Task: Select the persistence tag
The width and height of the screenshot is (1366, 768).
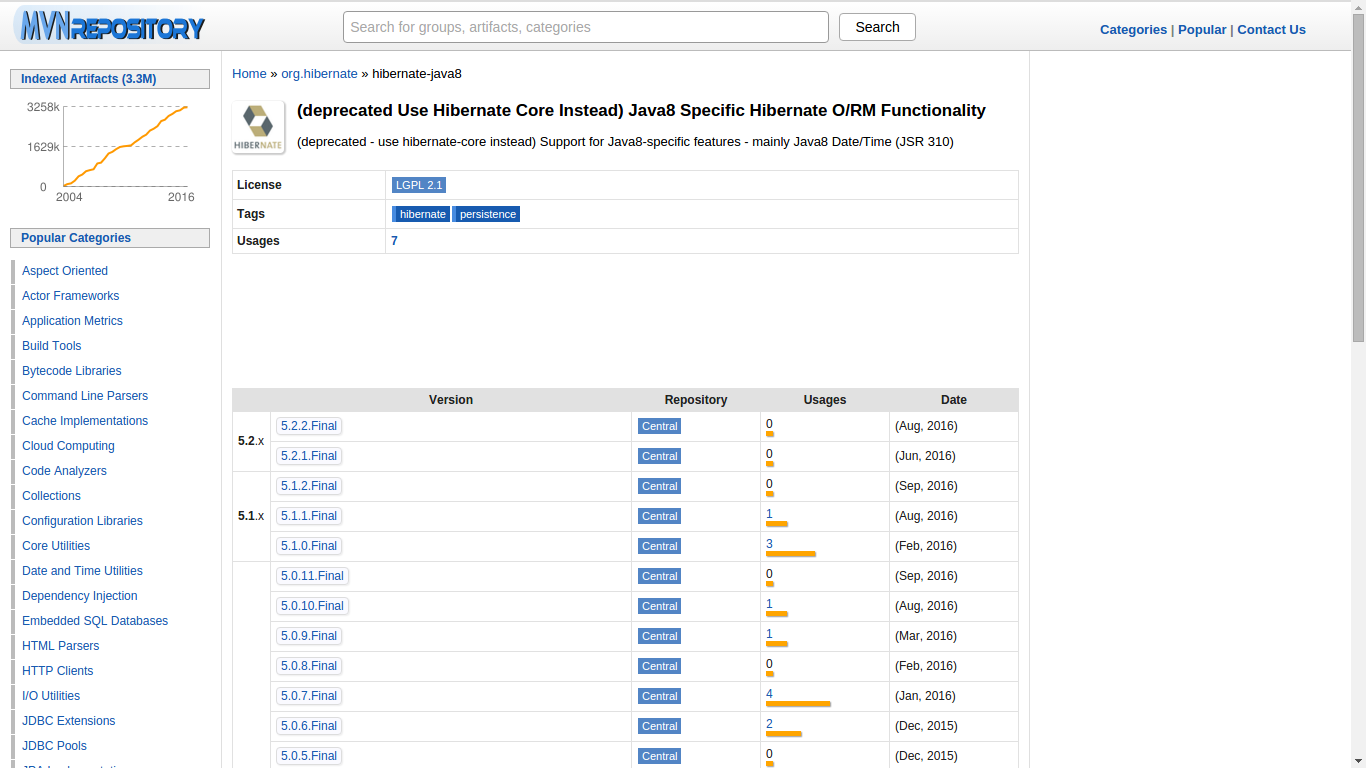Action: 487,214
